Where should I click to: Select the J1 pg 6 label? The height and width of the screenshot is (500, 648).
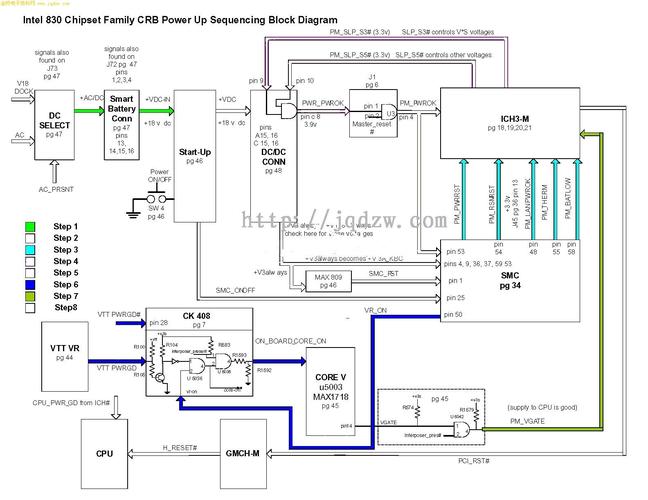(x=372, y=81)
